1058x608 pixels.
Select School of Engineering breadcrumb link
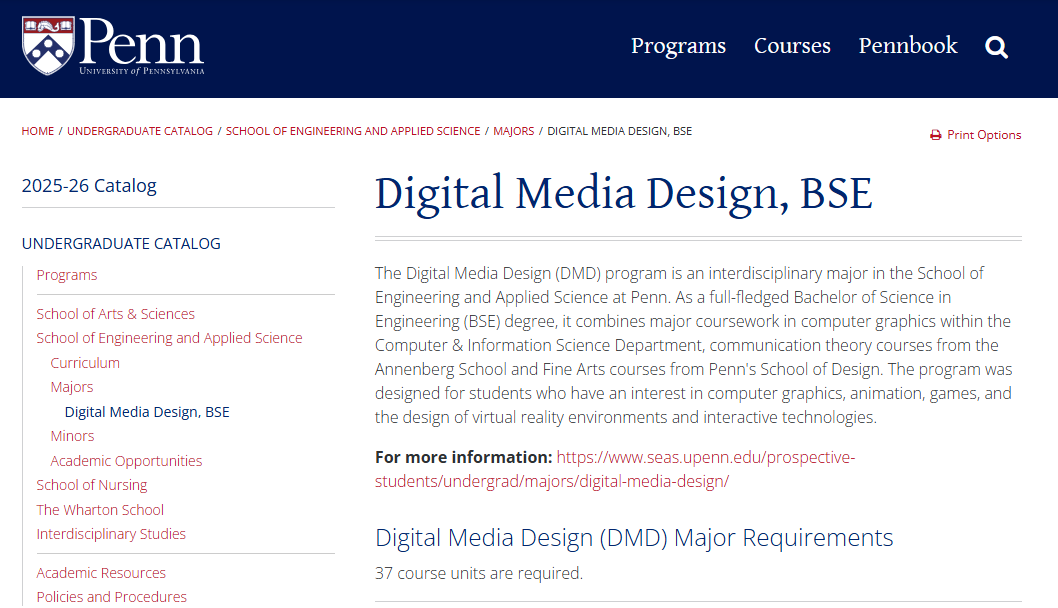tap(353, 131)
